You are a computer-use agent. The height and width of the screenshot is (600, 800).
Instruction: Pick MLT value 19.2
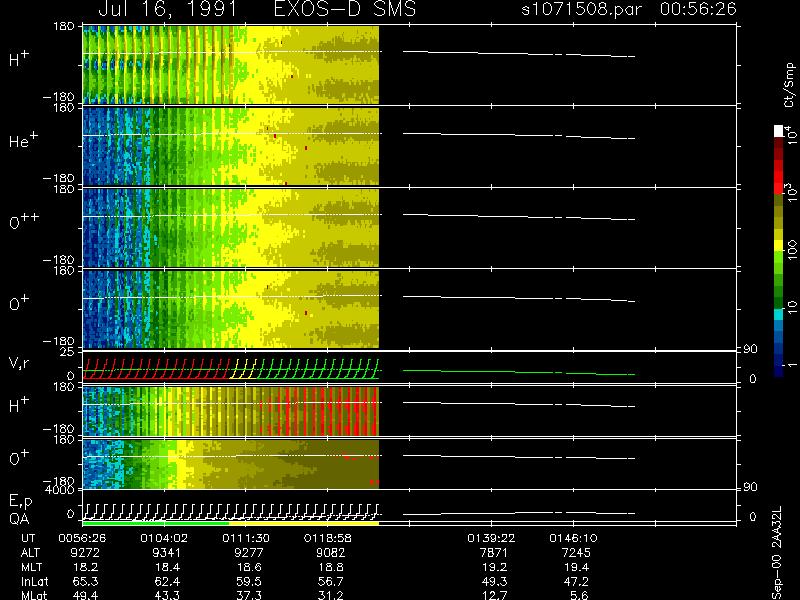click(x=495, y=567)
